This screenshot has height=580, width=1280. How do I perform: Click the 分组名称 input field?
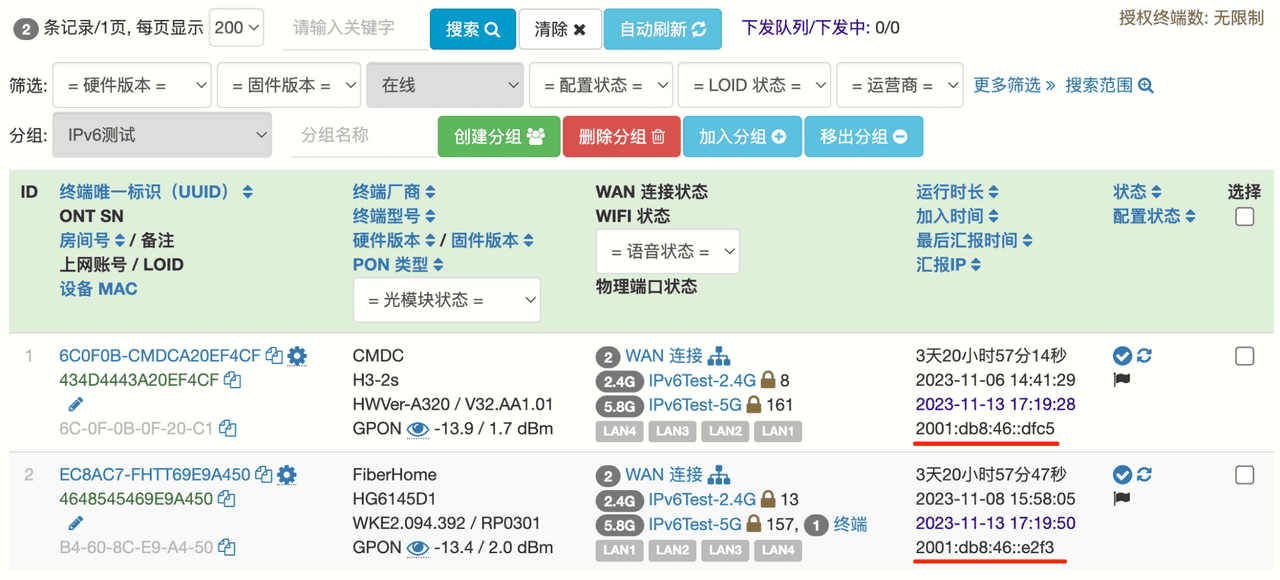coord(360,135)
